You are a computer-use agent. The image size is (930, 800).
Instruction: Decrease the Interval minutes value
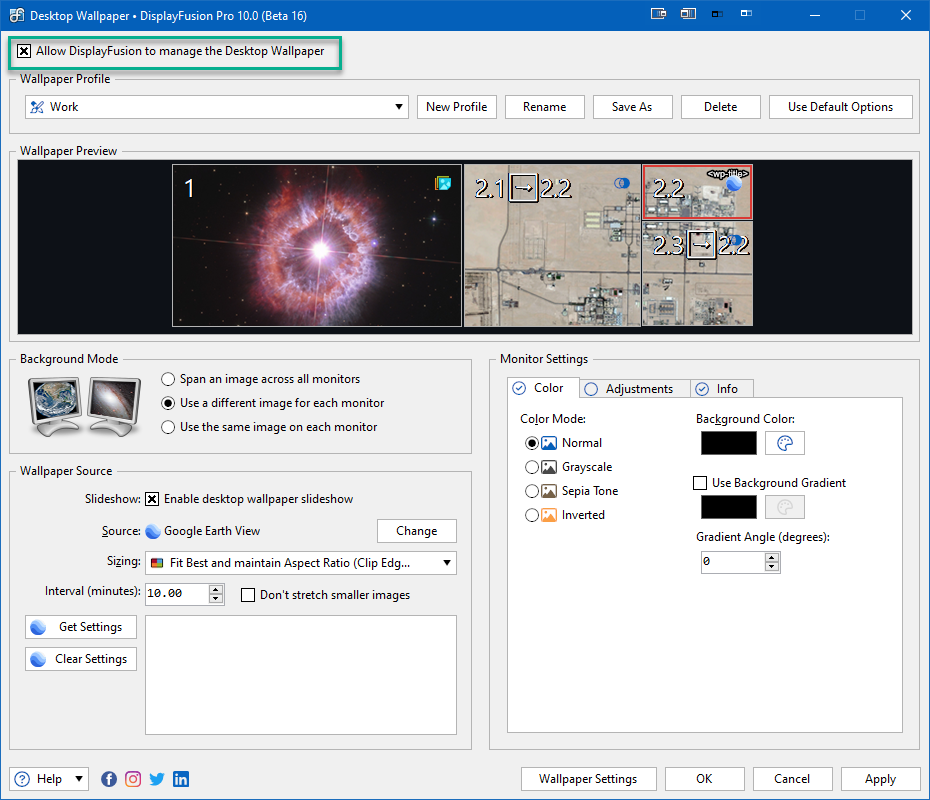216,598
